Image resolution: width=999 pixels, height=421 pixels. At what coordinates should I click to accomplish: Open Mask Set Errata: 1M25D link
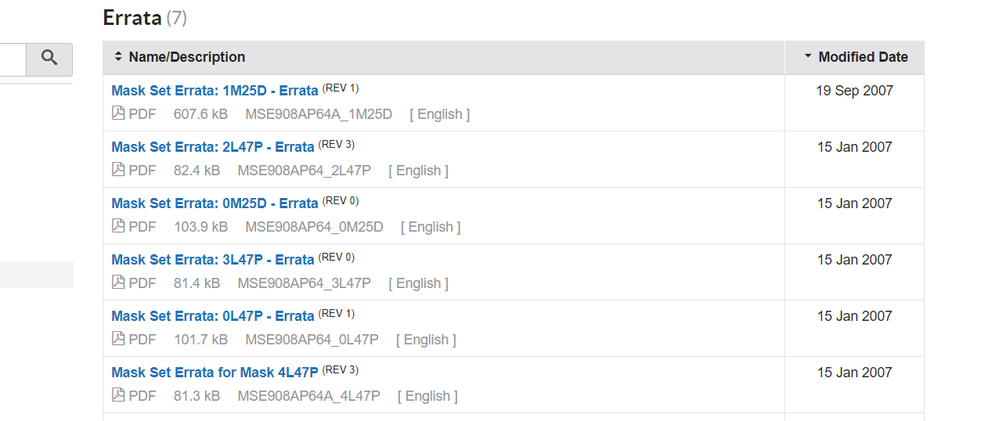click(214, 91)
